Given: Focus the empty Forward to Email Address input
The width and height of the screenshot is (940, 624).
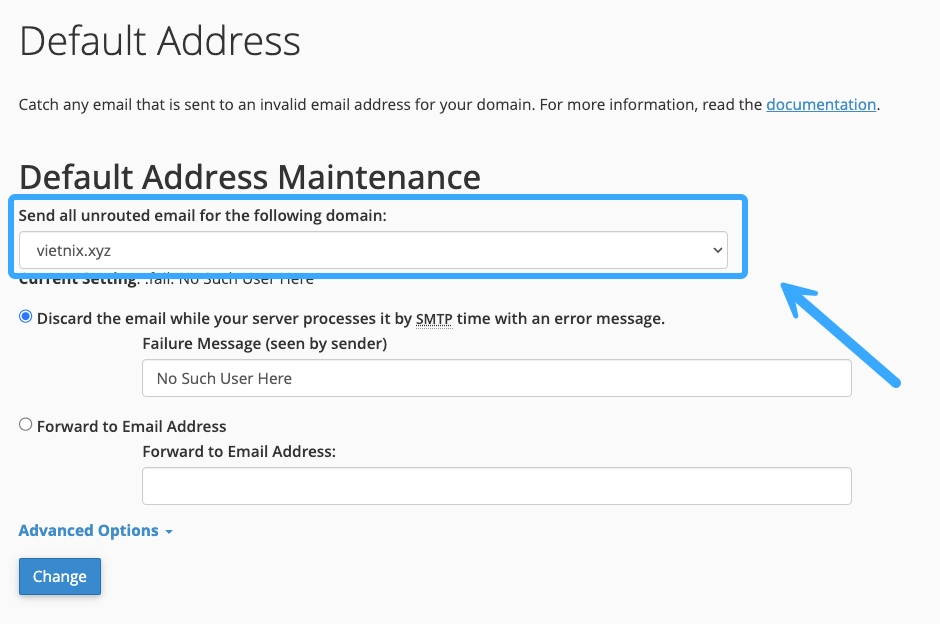Looking at the screenshot, I should [496, 486].
